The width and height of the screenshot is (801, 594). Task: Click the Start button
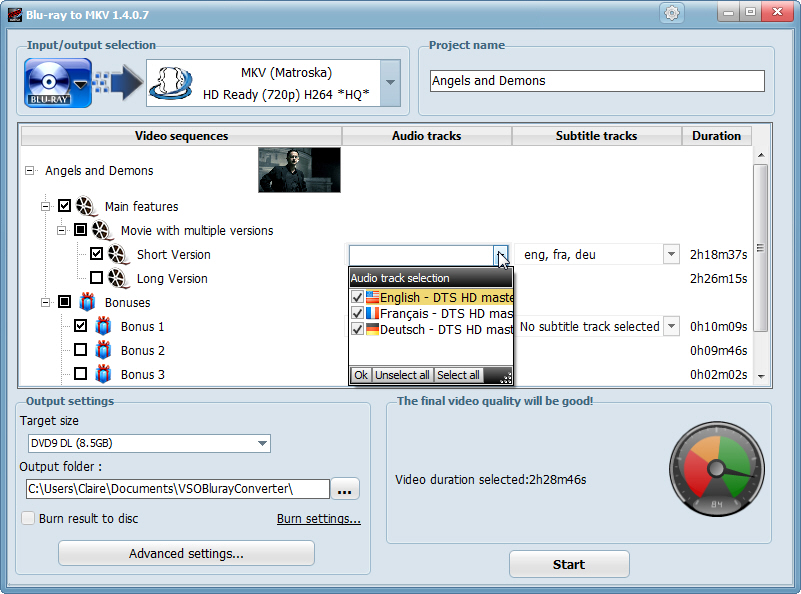coord(569,564)
